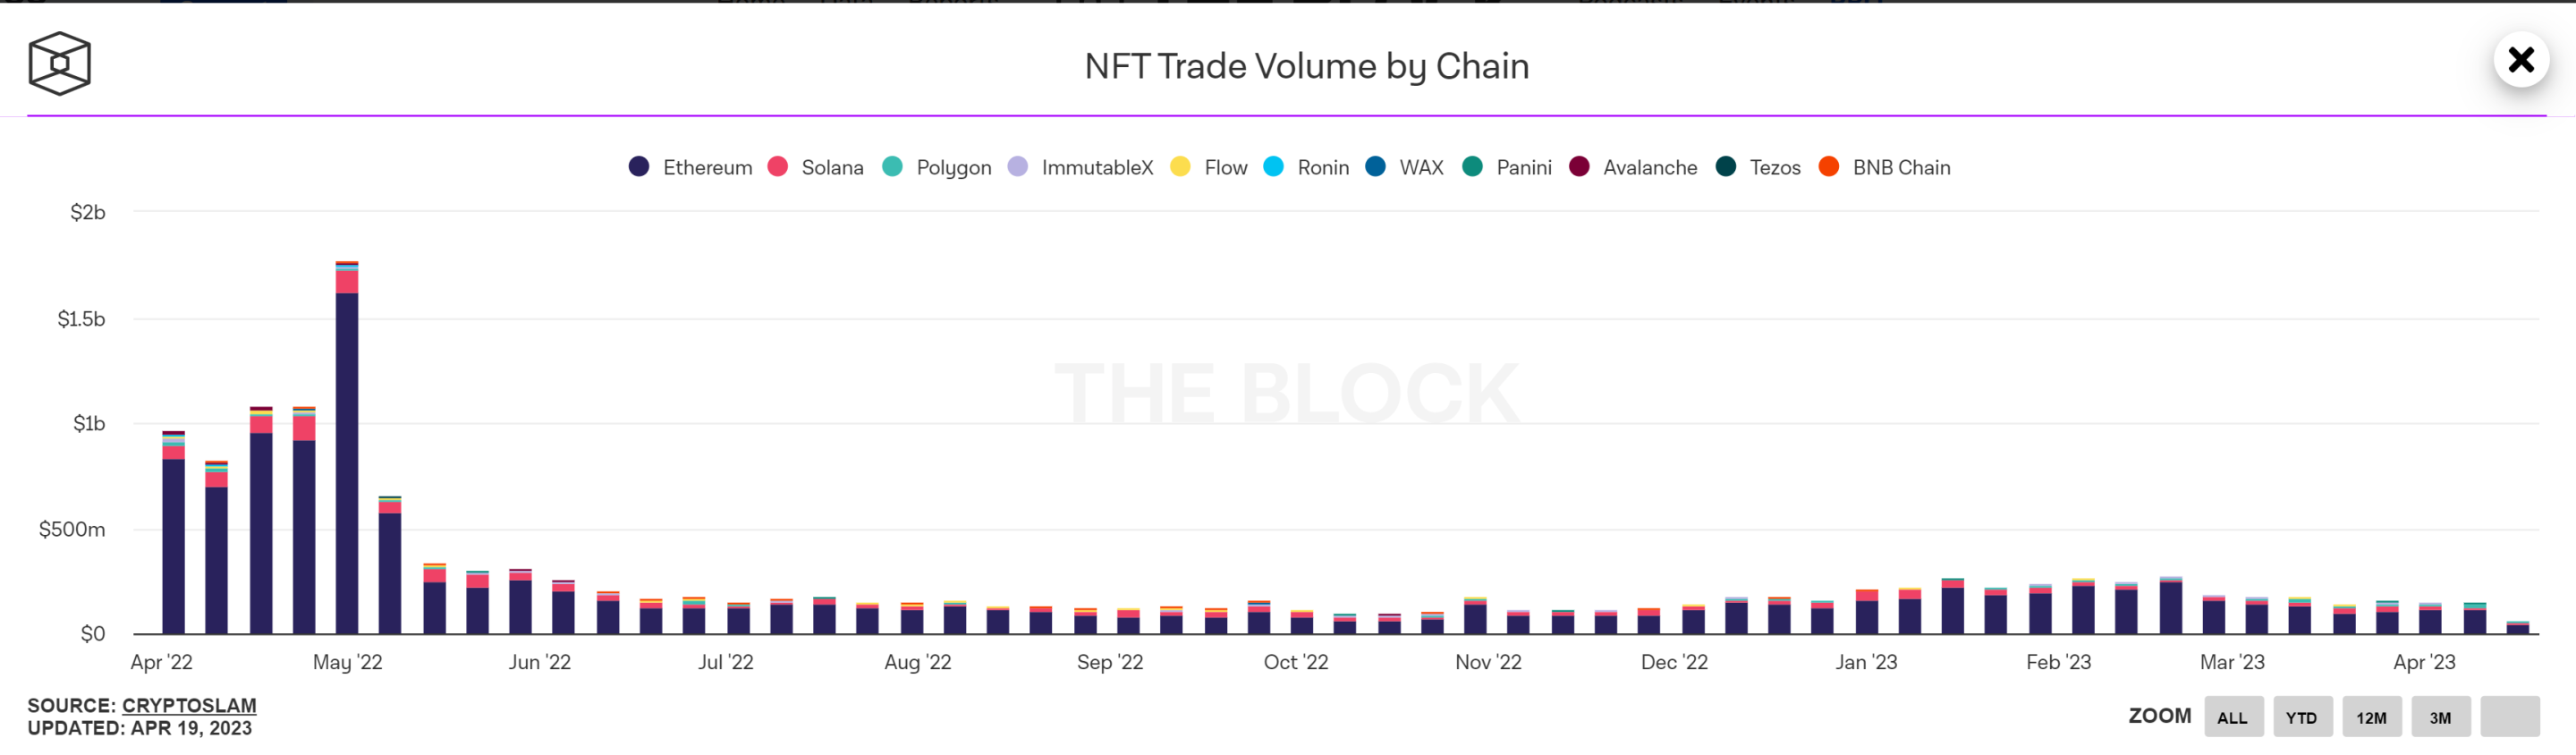Click the tallest bar in May '22

coord(347,450)
